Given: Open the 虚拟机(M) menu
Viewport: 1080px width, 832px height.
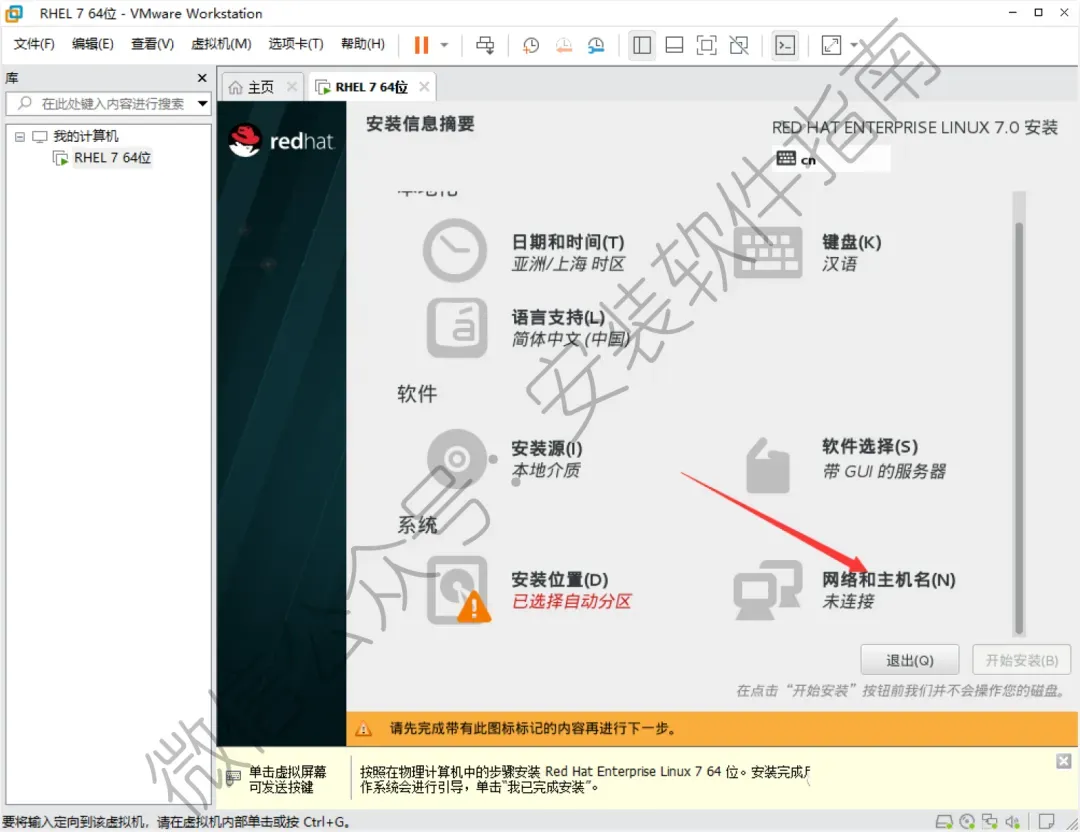Looking at the screenshot, I should (x=221, y=44).
